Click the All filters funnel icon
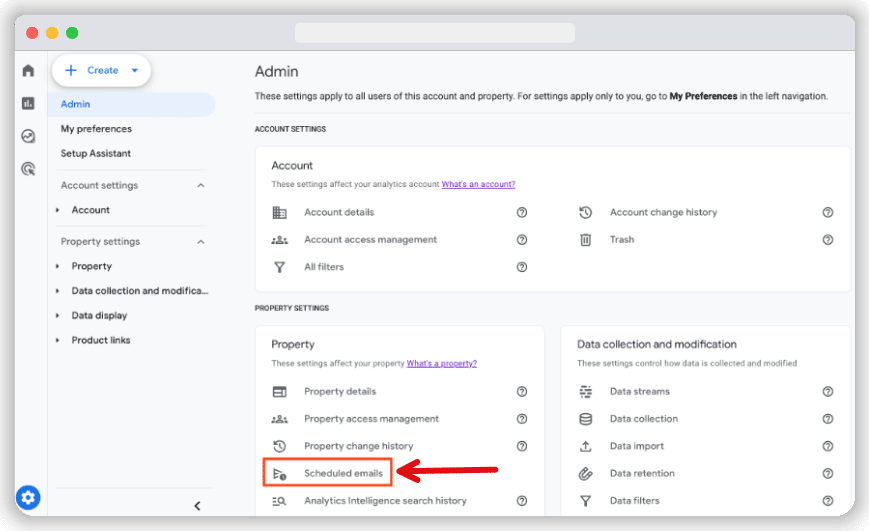This screenshot has width=869, height=531. click(279, 267)
